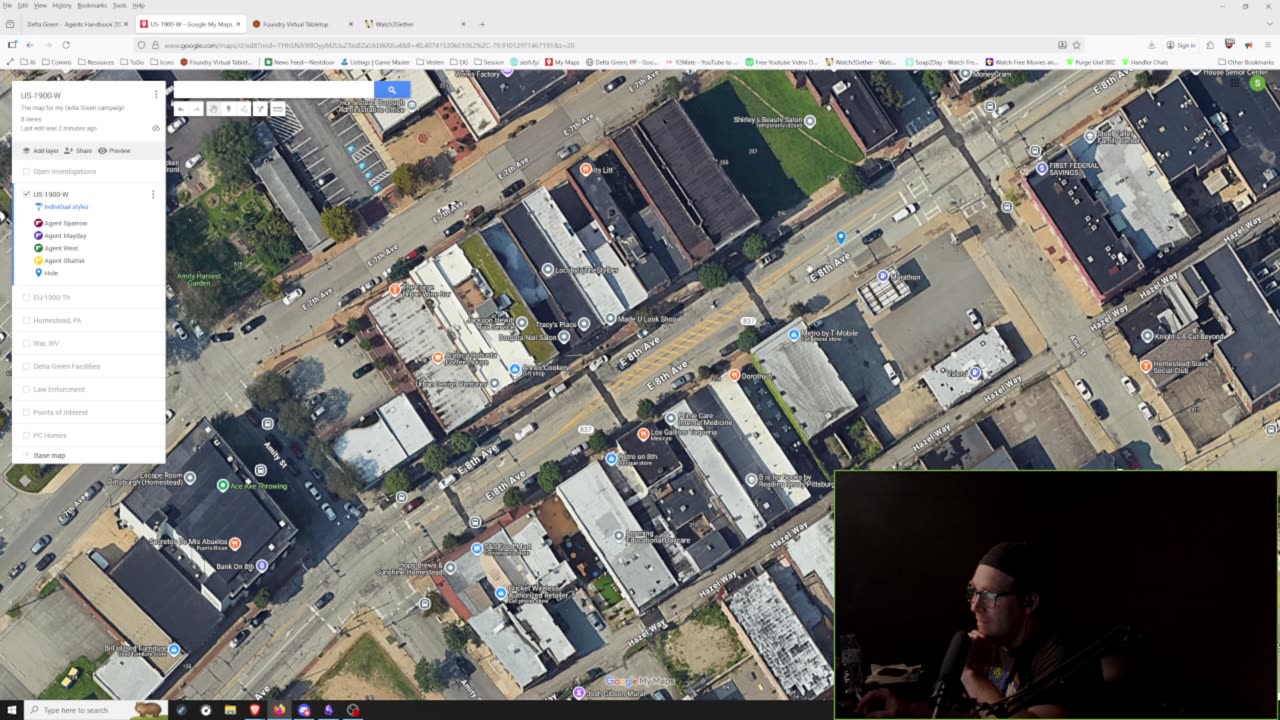Select the hand pan tool
This screenshot has width=1280, height=720.
click(x=213, y=109)
